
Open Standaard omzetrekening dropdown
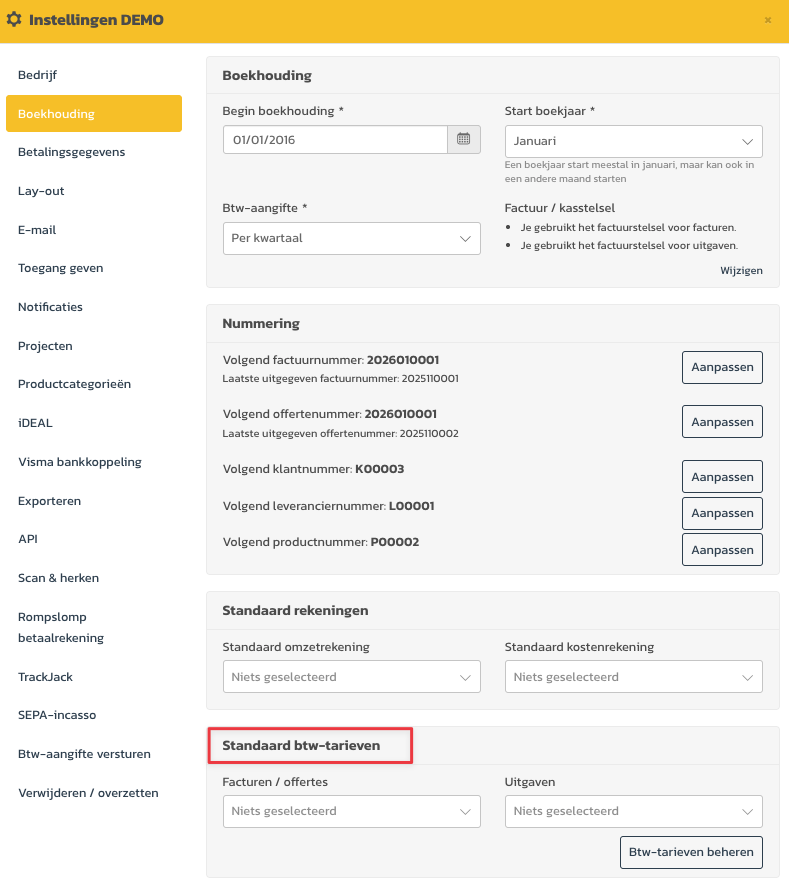(351, 677)
